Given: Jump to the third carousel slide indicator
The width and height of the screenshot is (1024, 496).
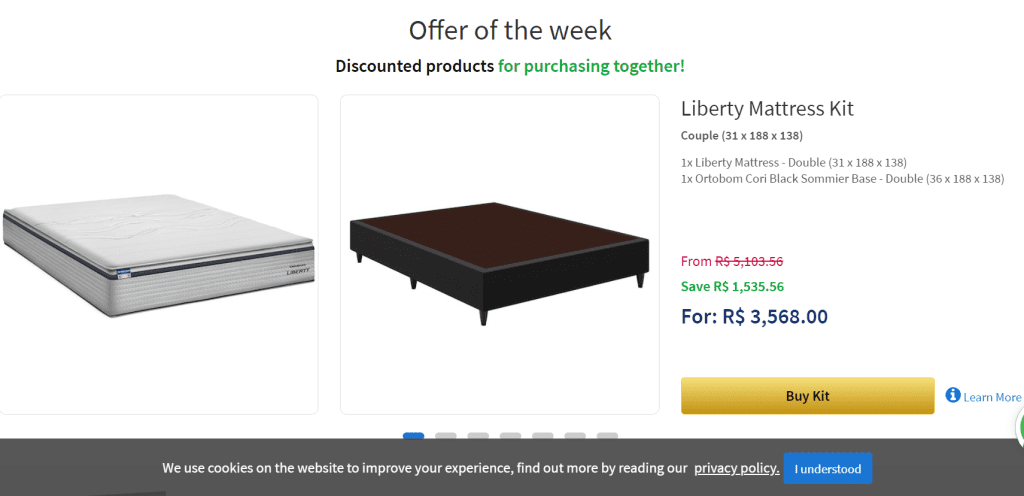Looking at the screenshot, I should [x=478, y=436].
